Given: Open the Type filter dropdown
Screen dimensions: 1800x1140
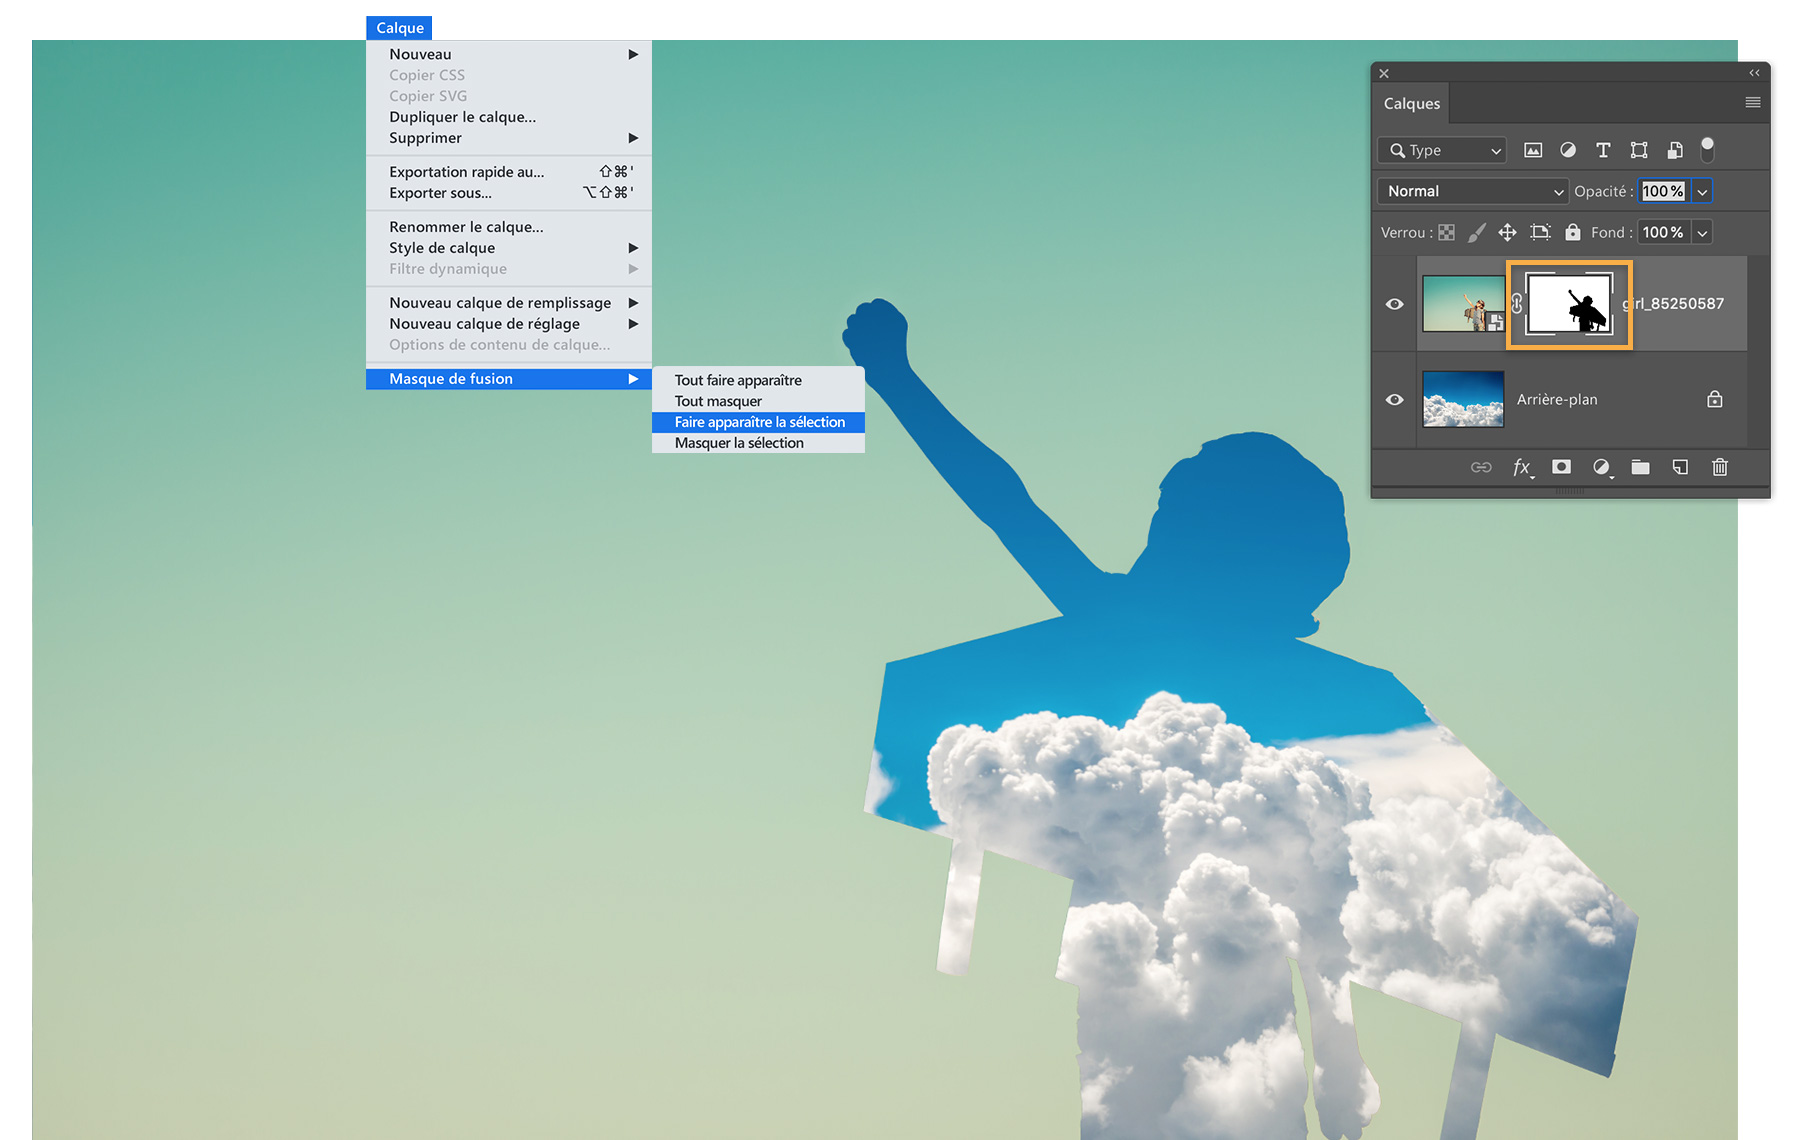Looking at the screenshot, I should [x=1442, y=150].
